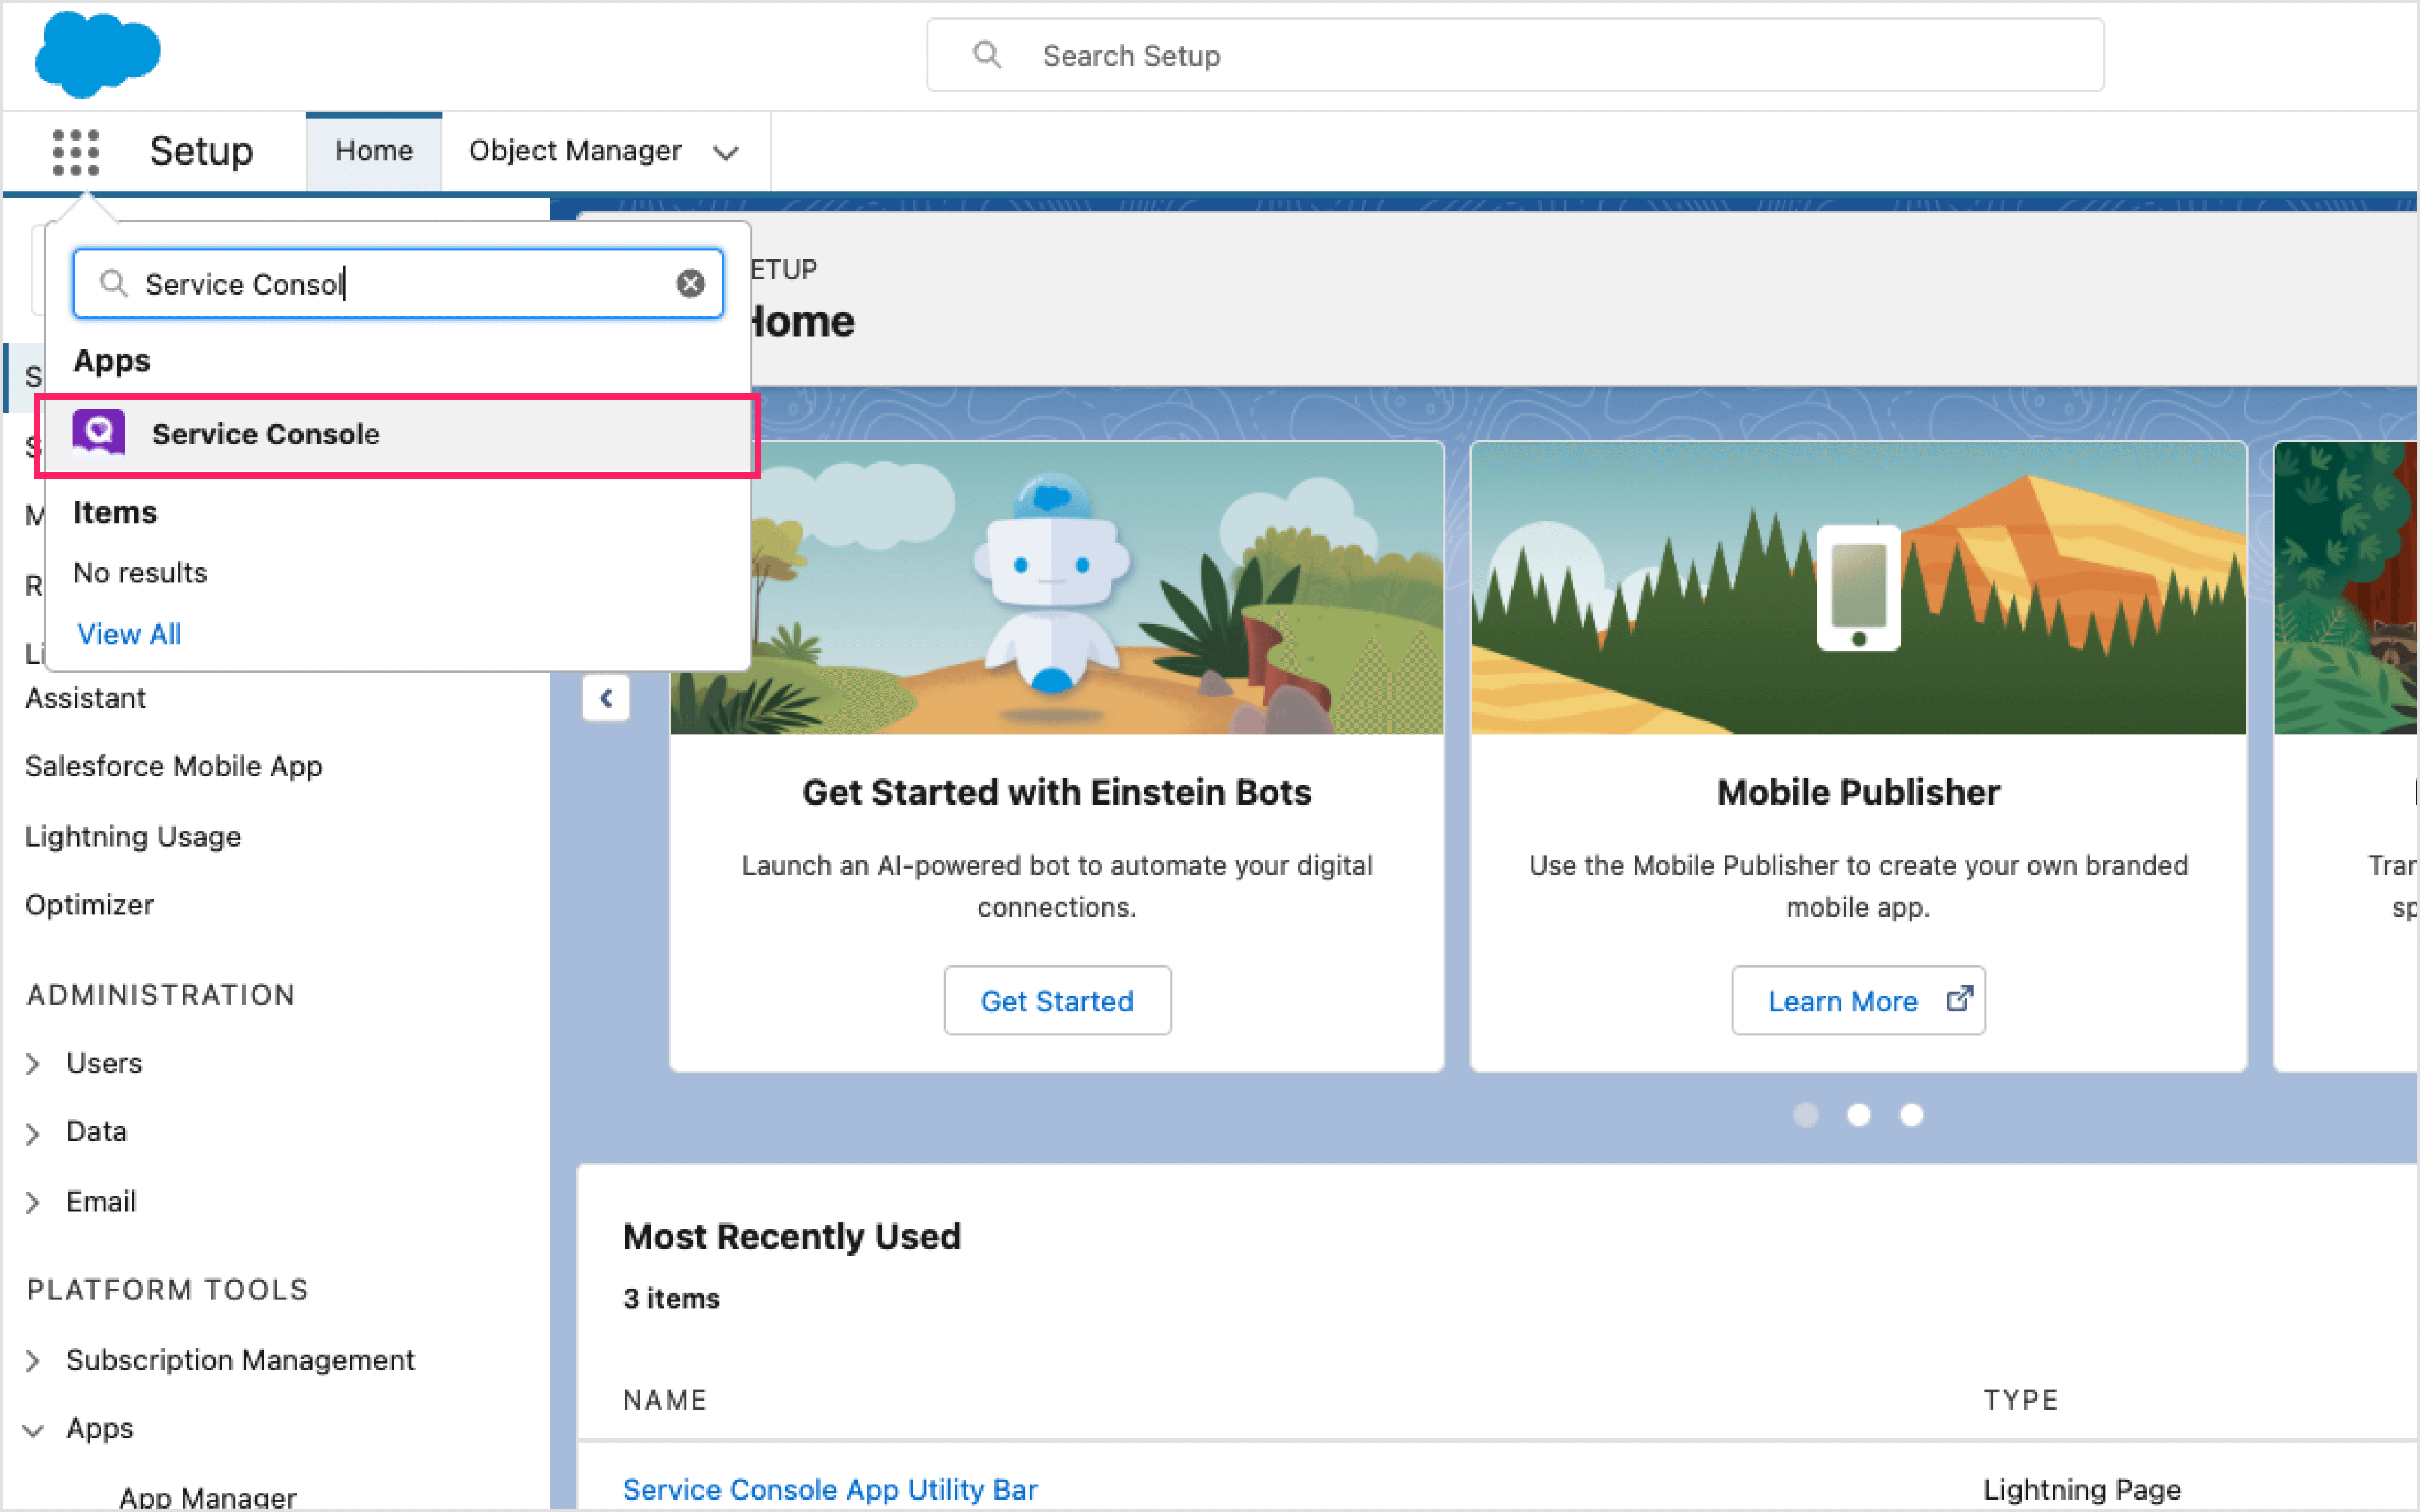Open the App Launcher grid icon
2420x1512 pixels.
point(76,151)
